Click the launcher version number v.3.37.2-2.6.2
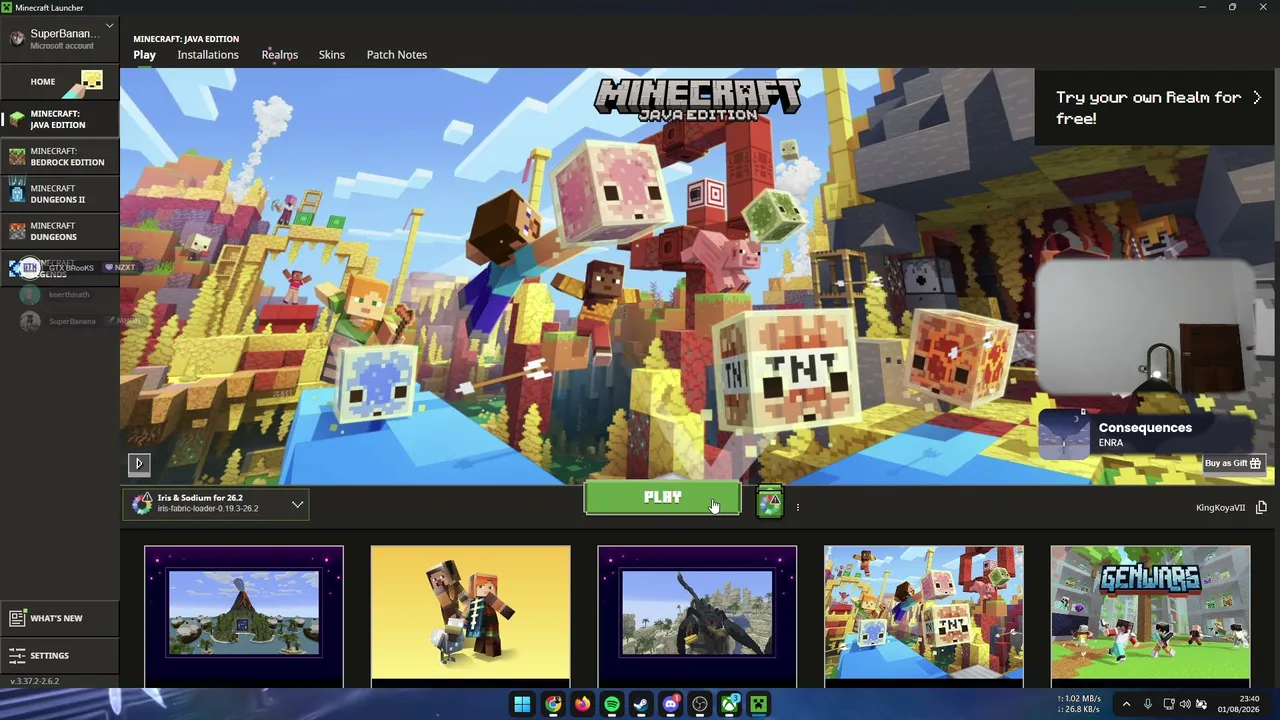The height and width of the screenshot is (720, 1280). coord(35,681)
